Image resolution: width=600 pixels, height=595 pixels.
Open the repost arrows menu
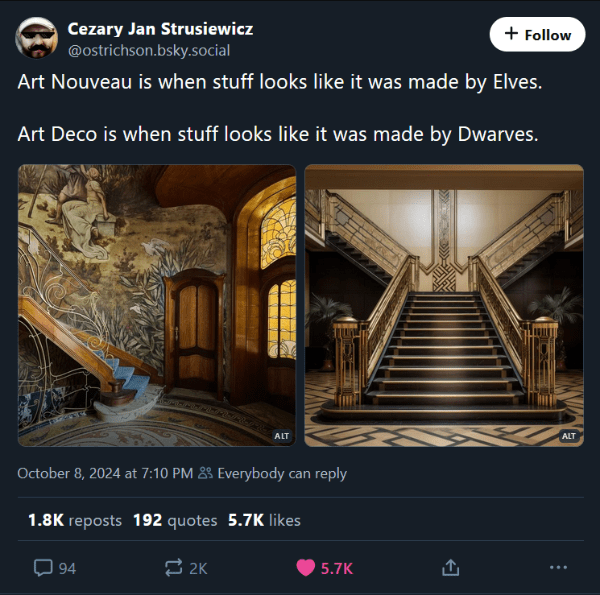[x=173, y=567]
